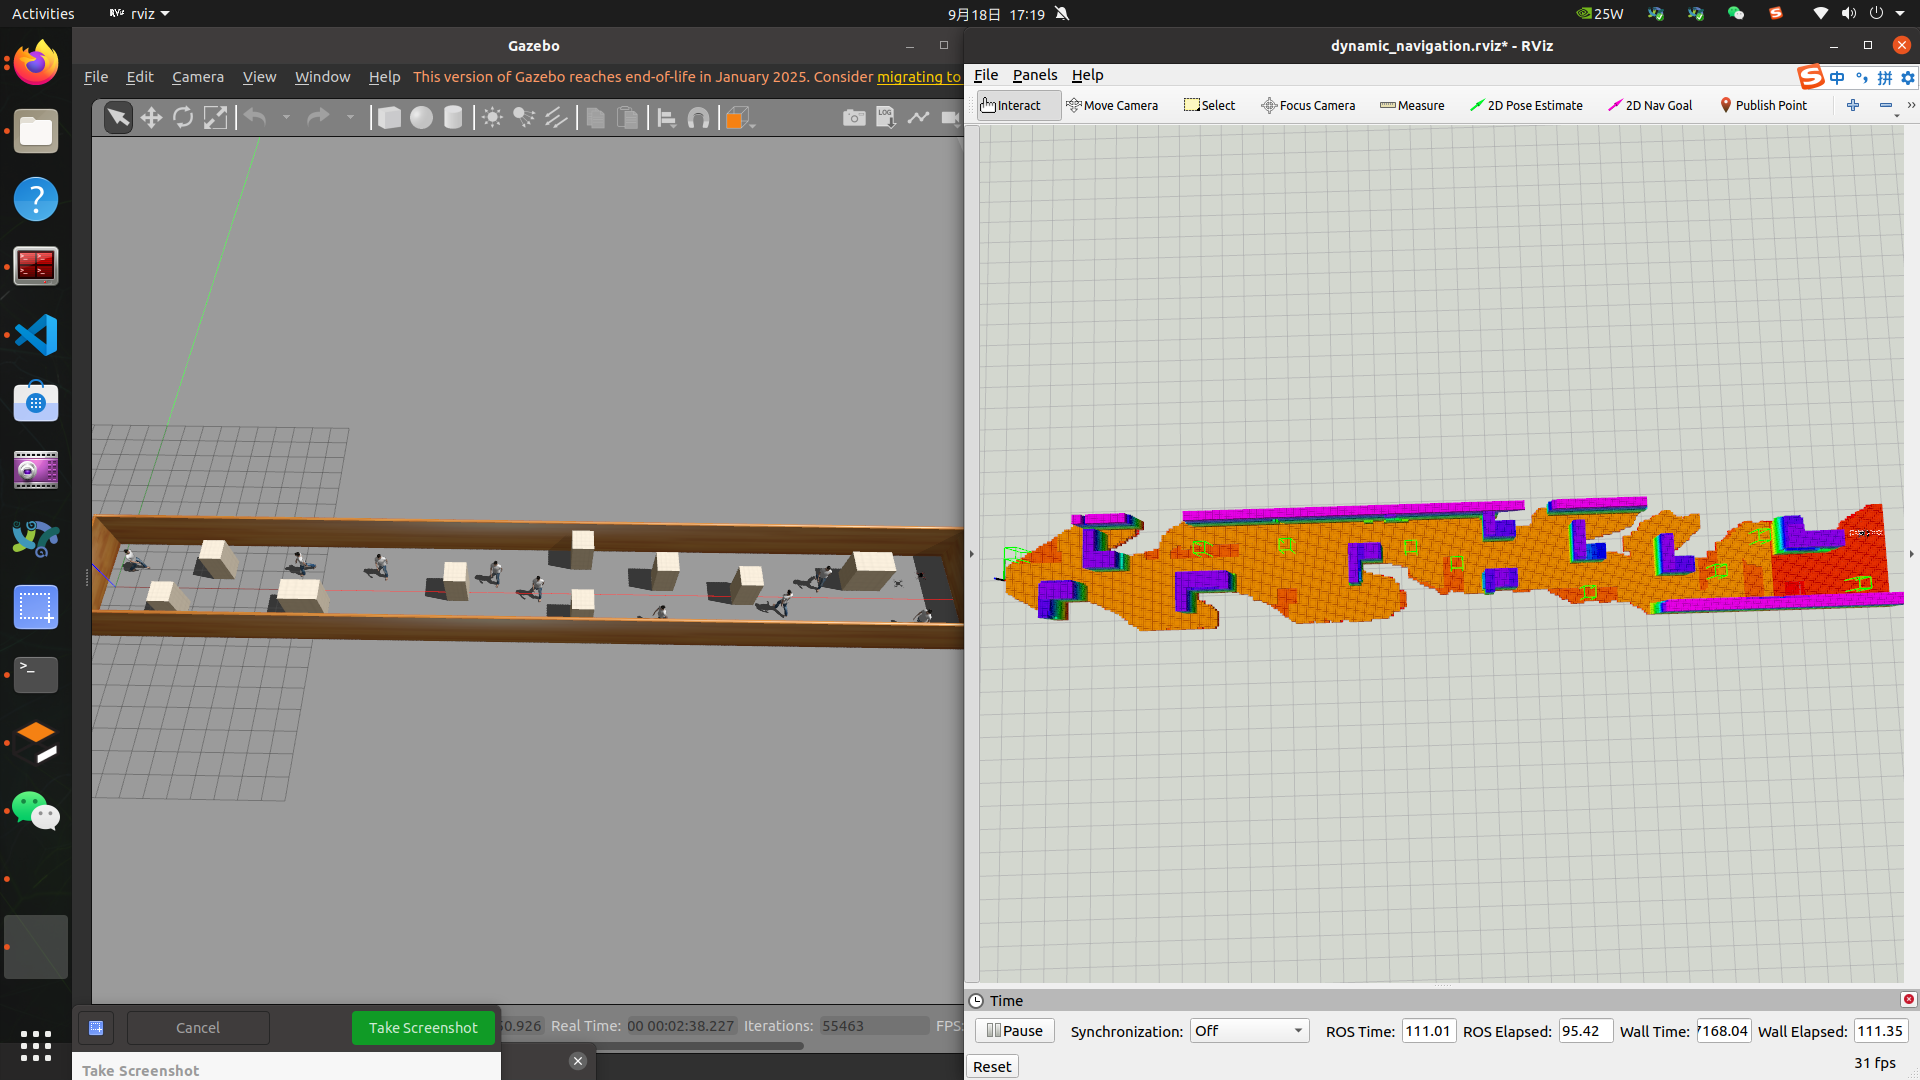Toggle the Gazebo snap magnet tool
The image size is (1920, 1080).
tap(698, 118)
